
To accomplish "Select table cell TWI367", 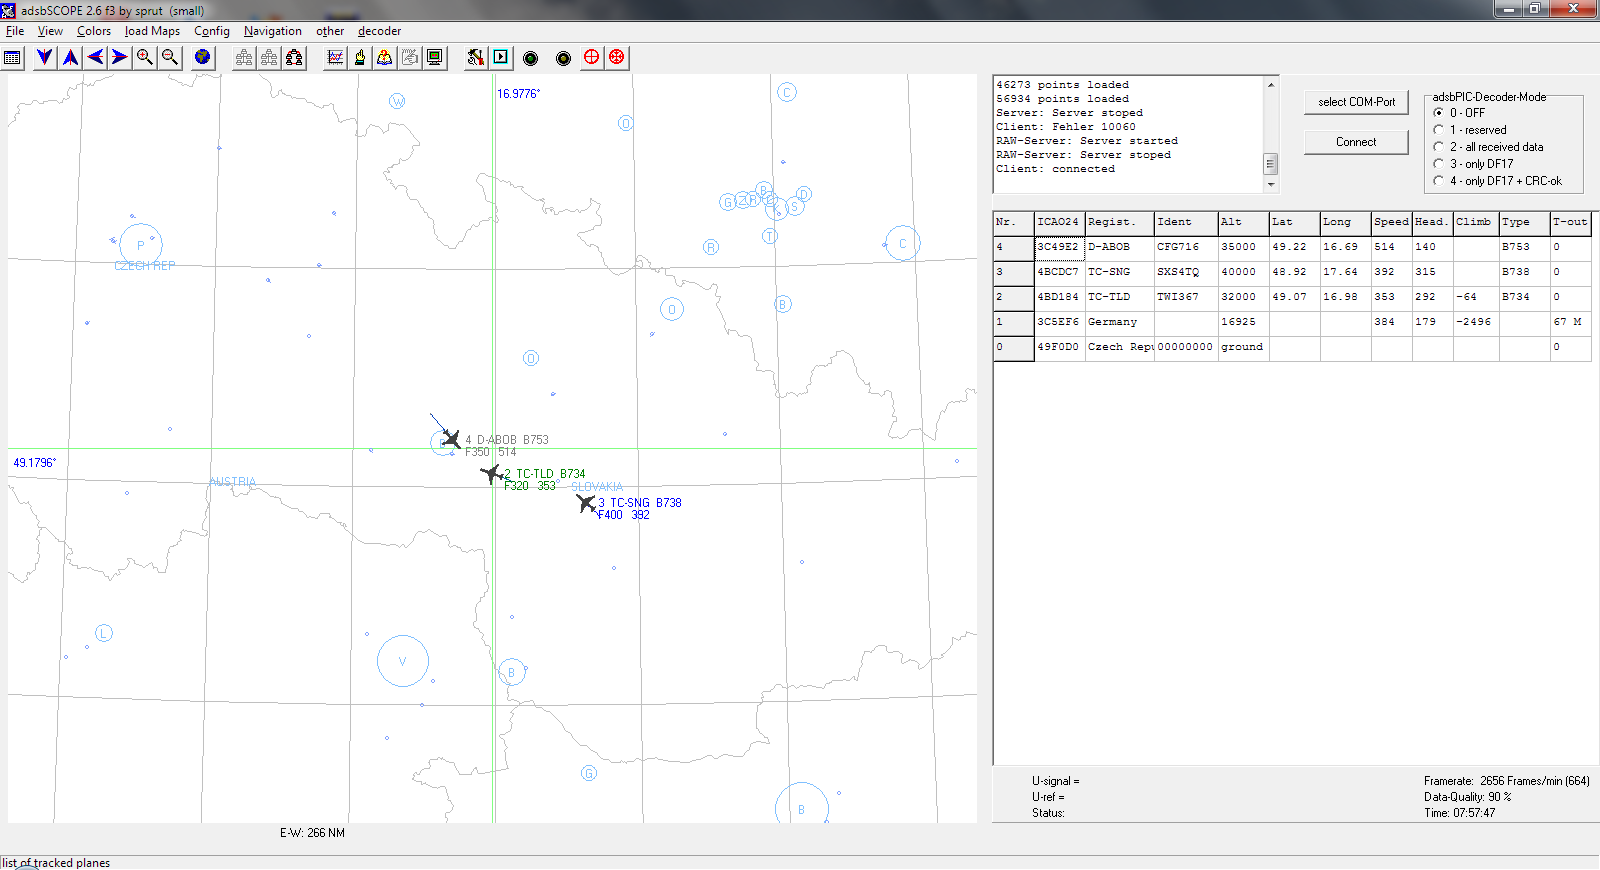I will click(x=1186, y=298).
